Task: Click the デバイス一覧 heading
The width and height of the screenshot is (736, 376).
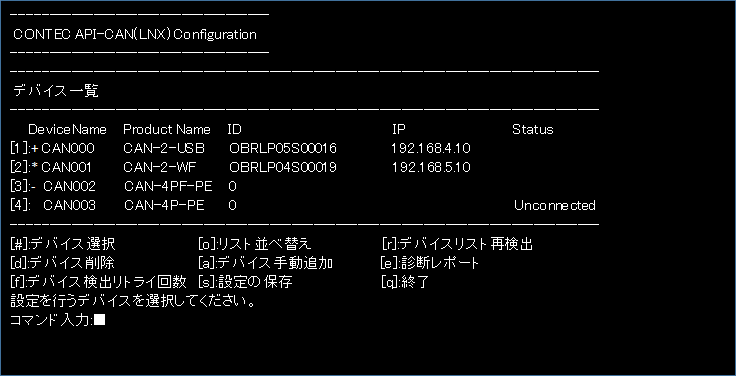Action: [56, 91]
